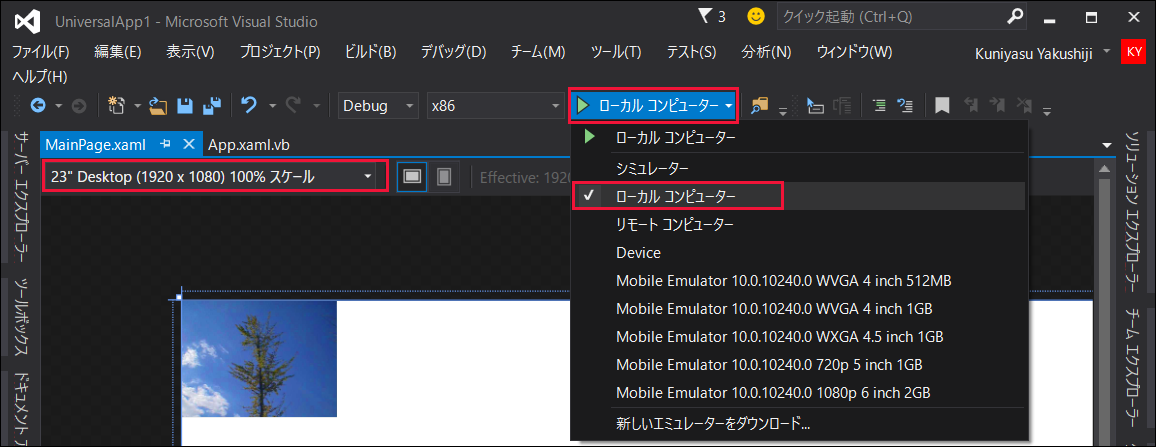1156x447 pixels.
Task: Expand the Redo history dropdown arrow
Action: [x=316, y=106]
